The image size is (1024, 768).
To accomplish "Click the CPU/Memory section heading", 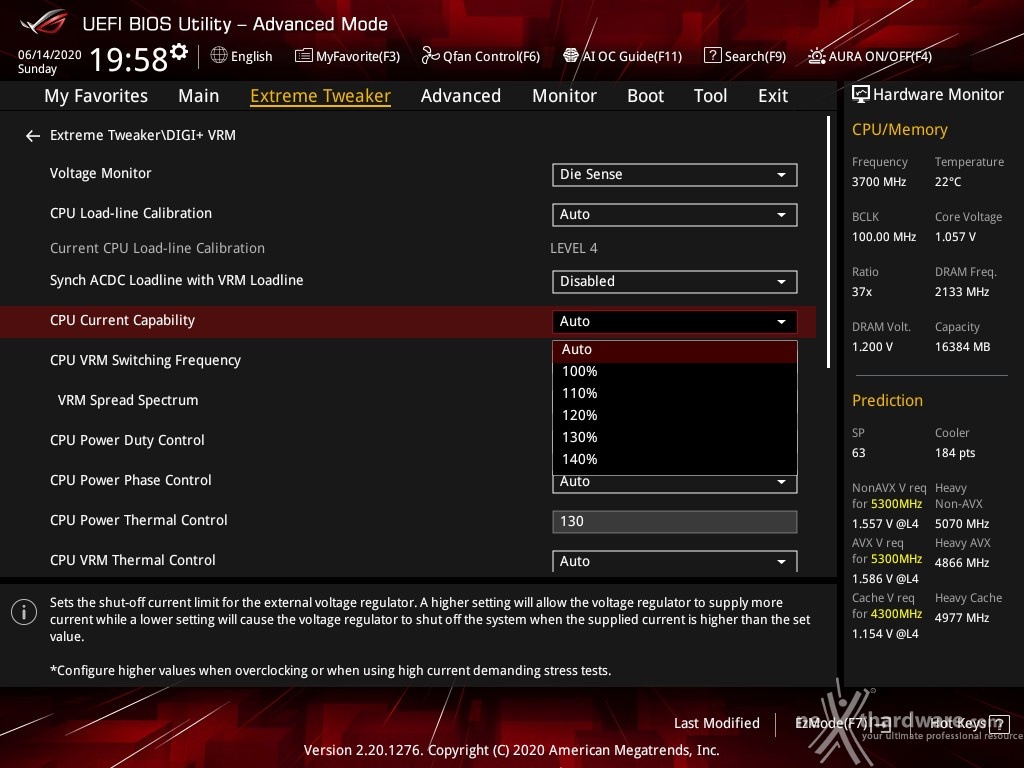I will [x=900, y=130].
